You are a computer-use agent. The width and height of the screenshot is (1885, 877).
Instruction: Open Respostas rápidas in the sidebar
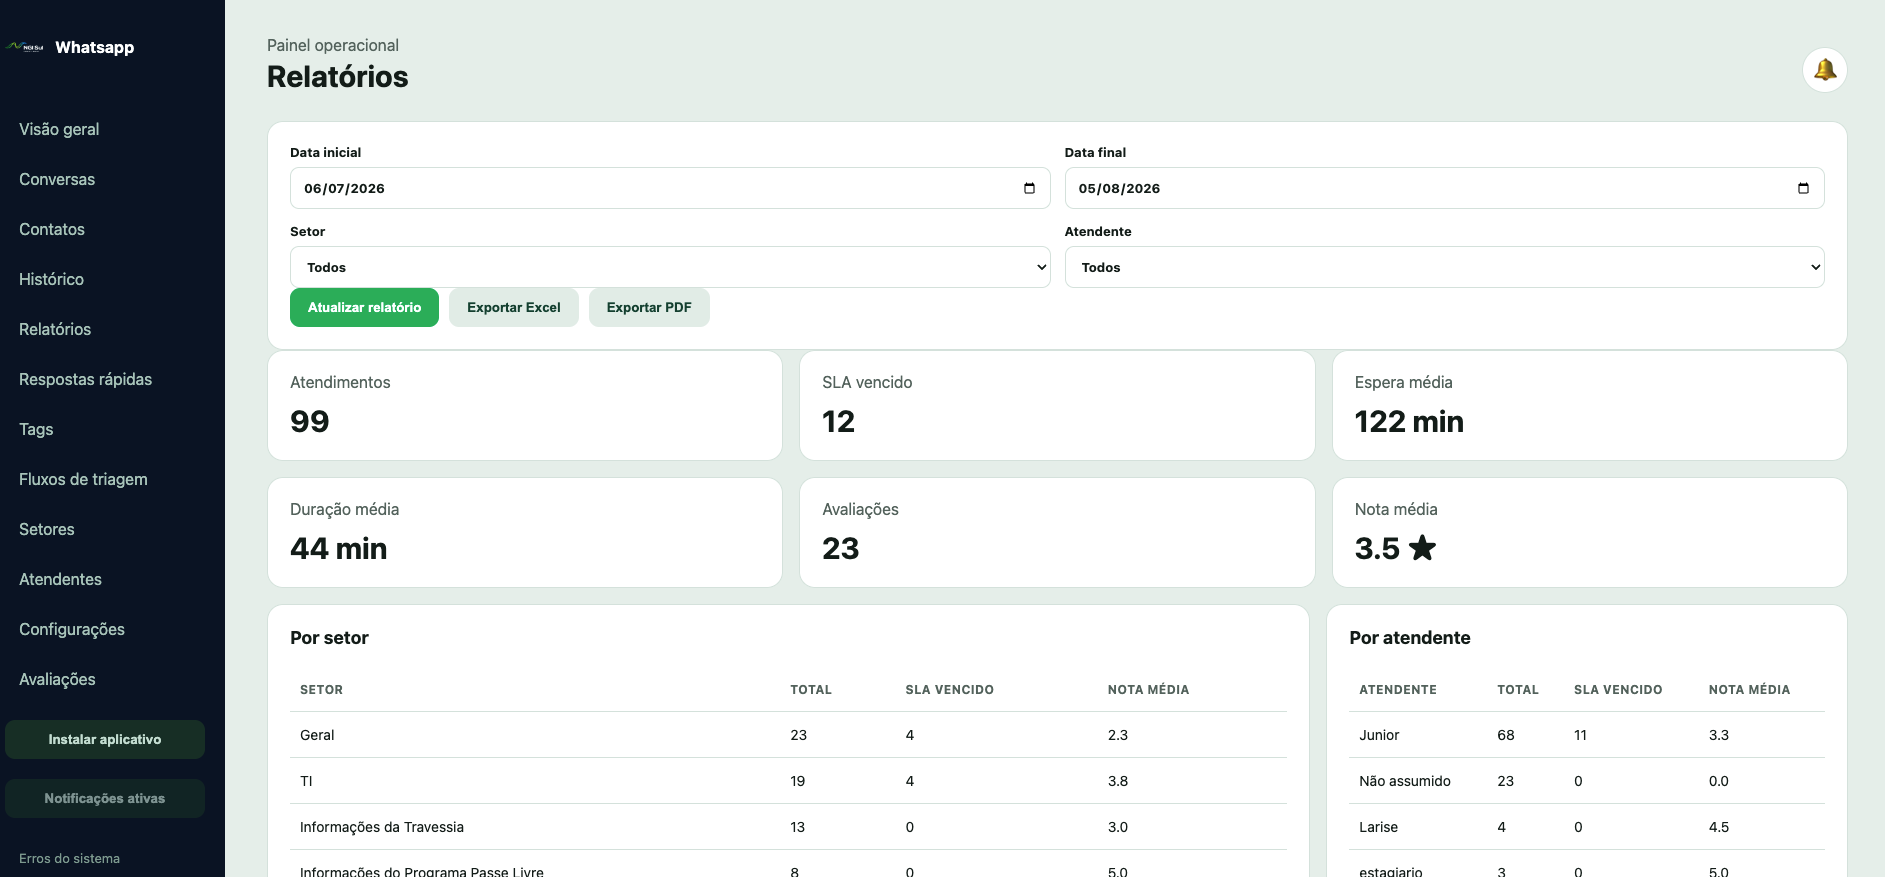[85, 379]
